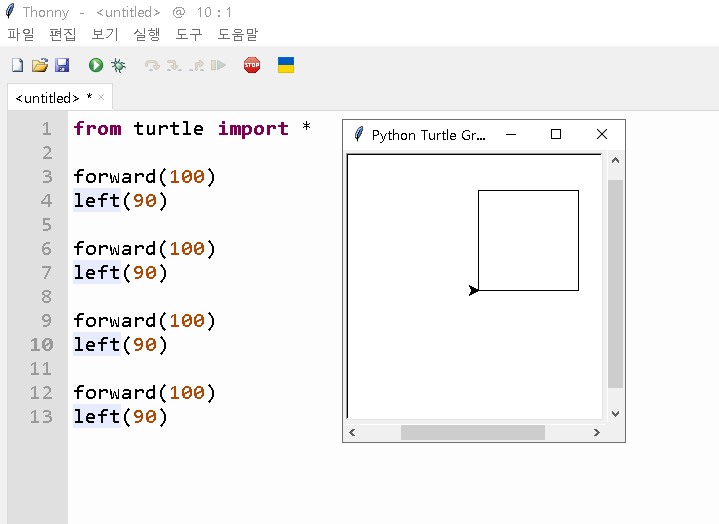The image size is (719, 524).
Task: Click the 'from turtle import *' code line
Action: tap(192, 128)
